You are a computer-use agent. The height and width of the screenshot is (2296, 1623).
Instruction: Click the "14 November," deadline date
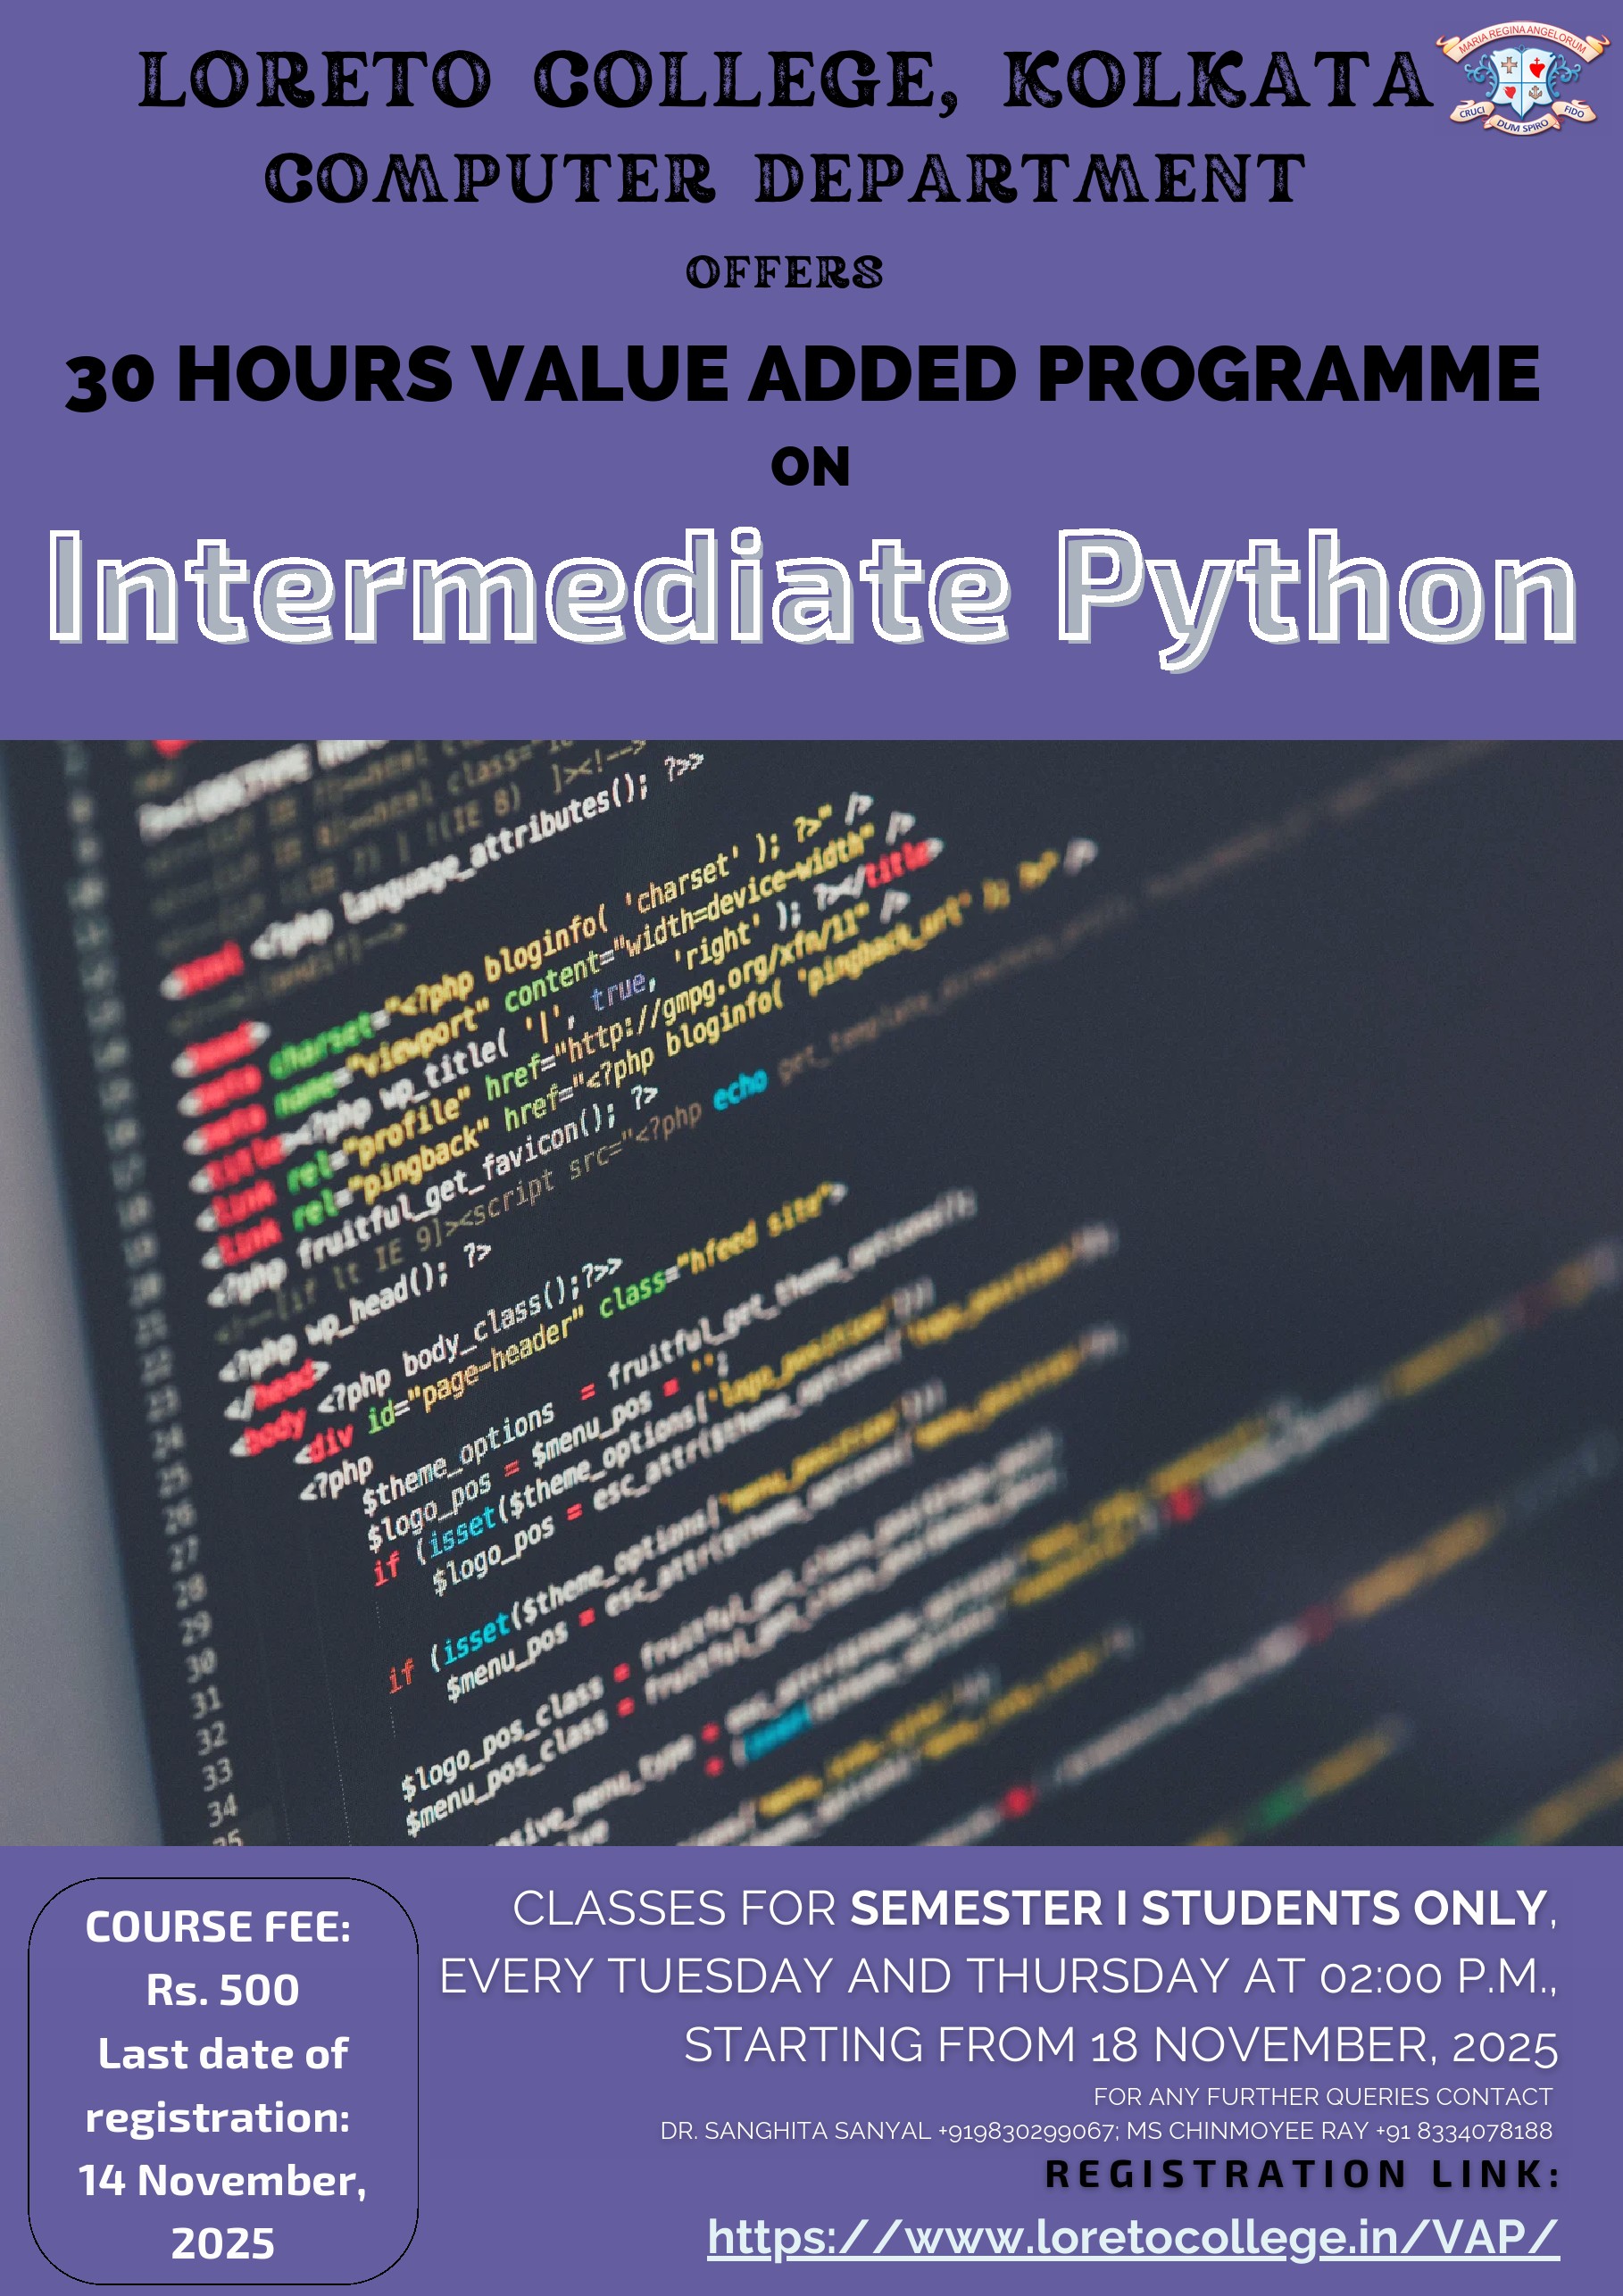pos(222,2180)
